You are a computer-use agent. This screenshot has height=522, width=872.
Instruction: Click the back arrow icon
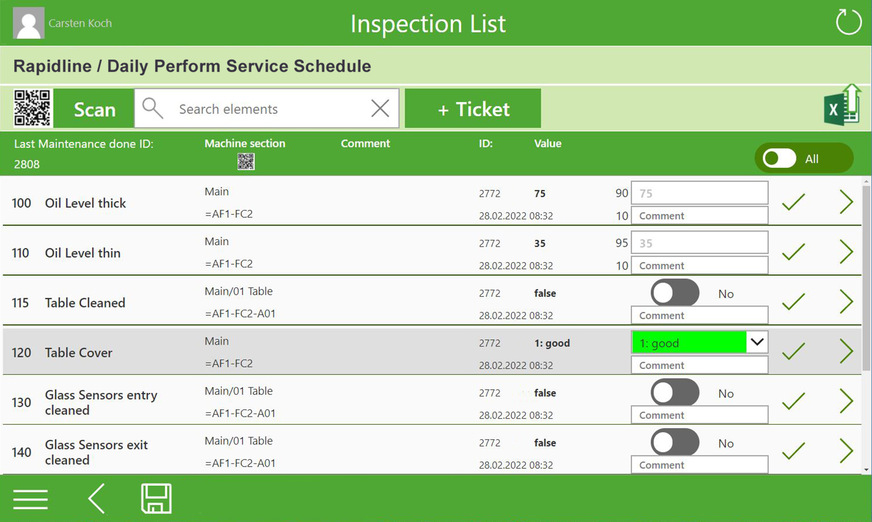(96, 498)
